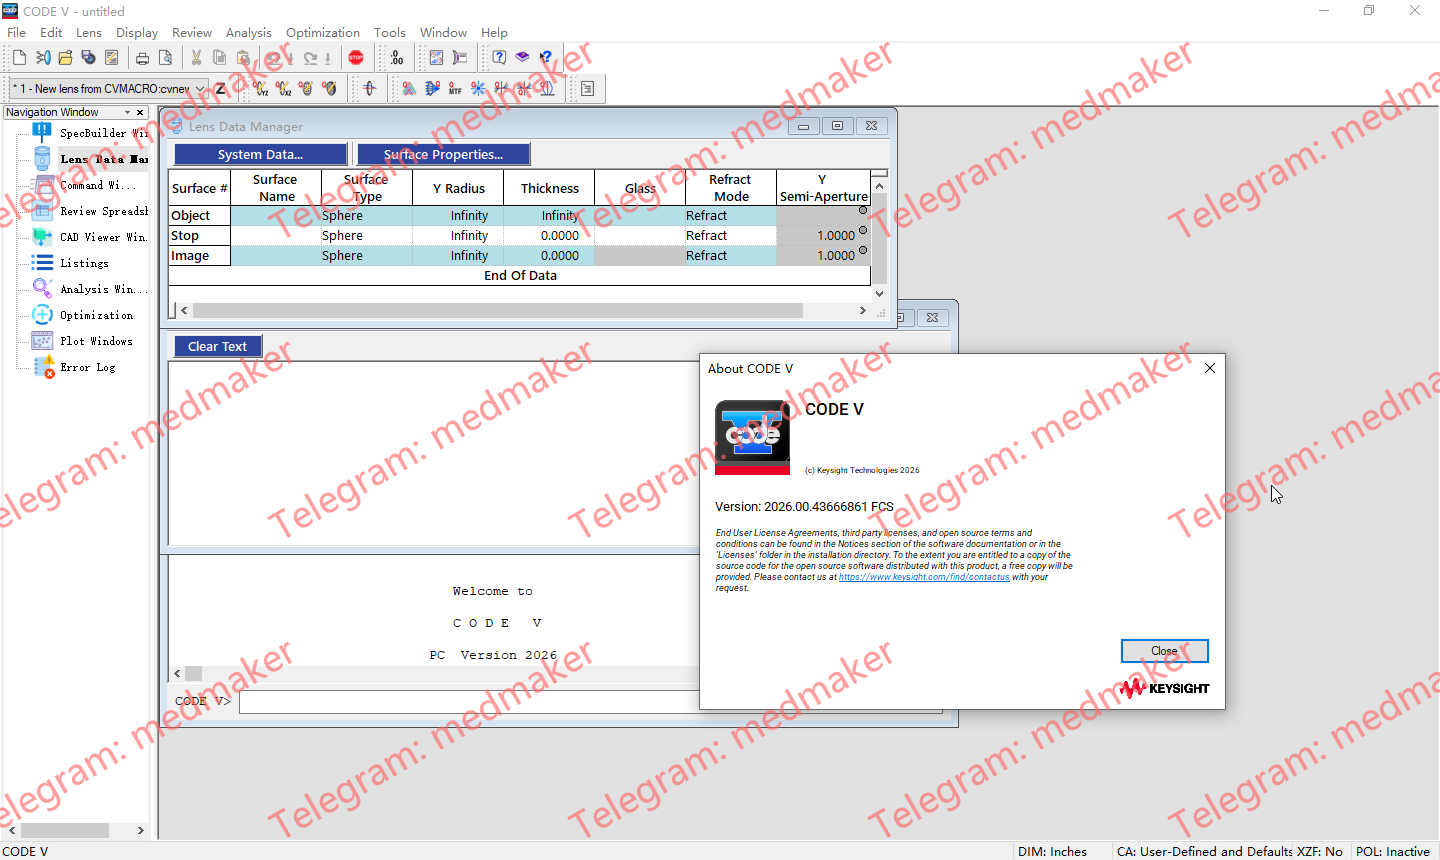Save the lens using the disk icon
The width and height of the screenshot is (1440, 860).
pos(88,58)
